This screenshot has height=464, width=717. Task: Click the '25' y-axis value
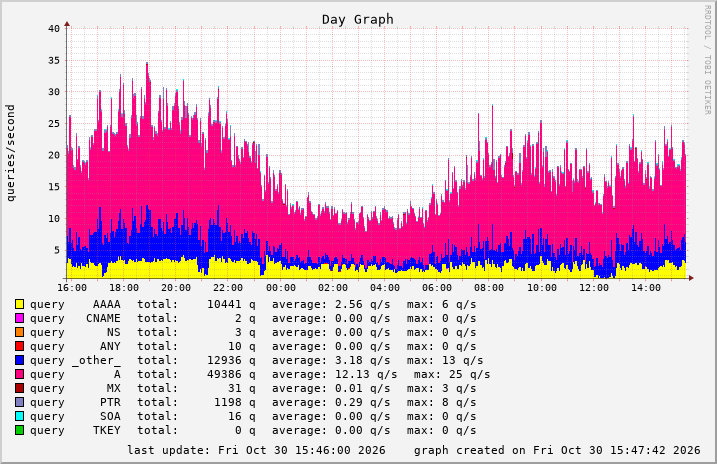coord(54,123)
